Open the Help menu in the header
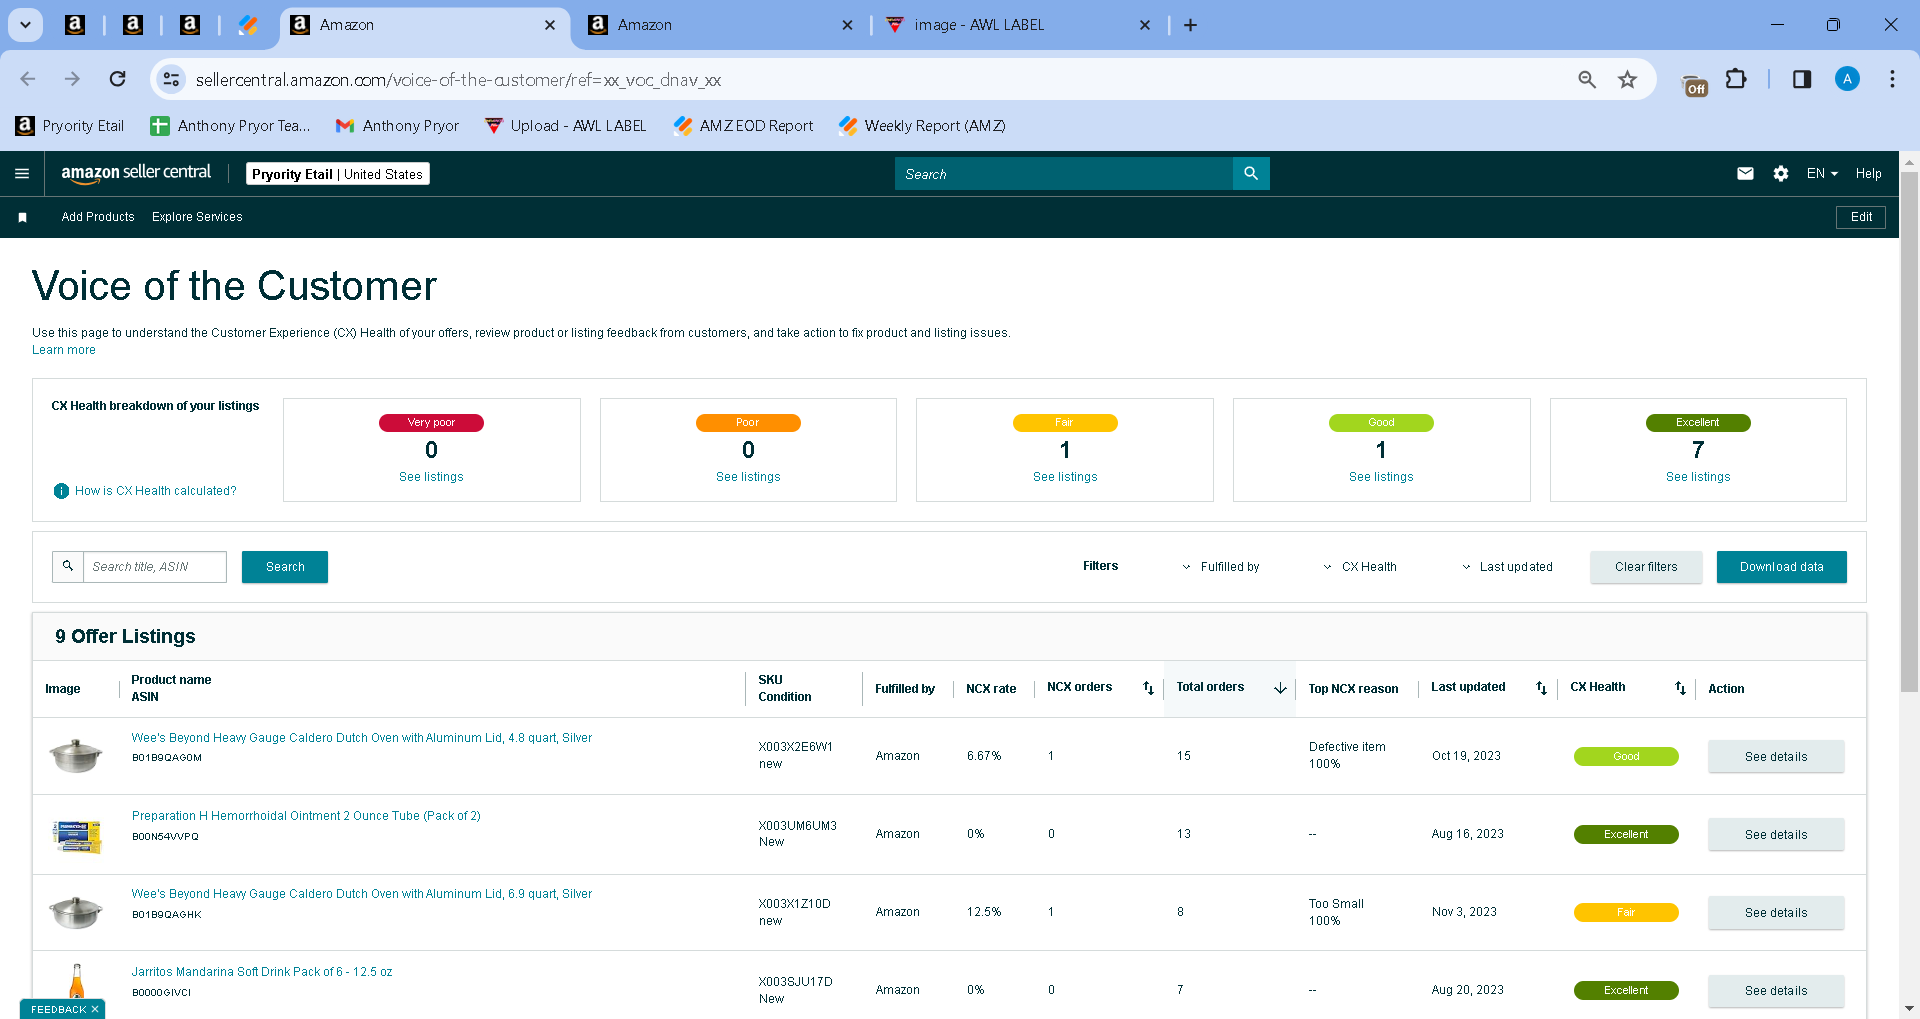1920x1019 pixels. click(x=1868, y=174)
